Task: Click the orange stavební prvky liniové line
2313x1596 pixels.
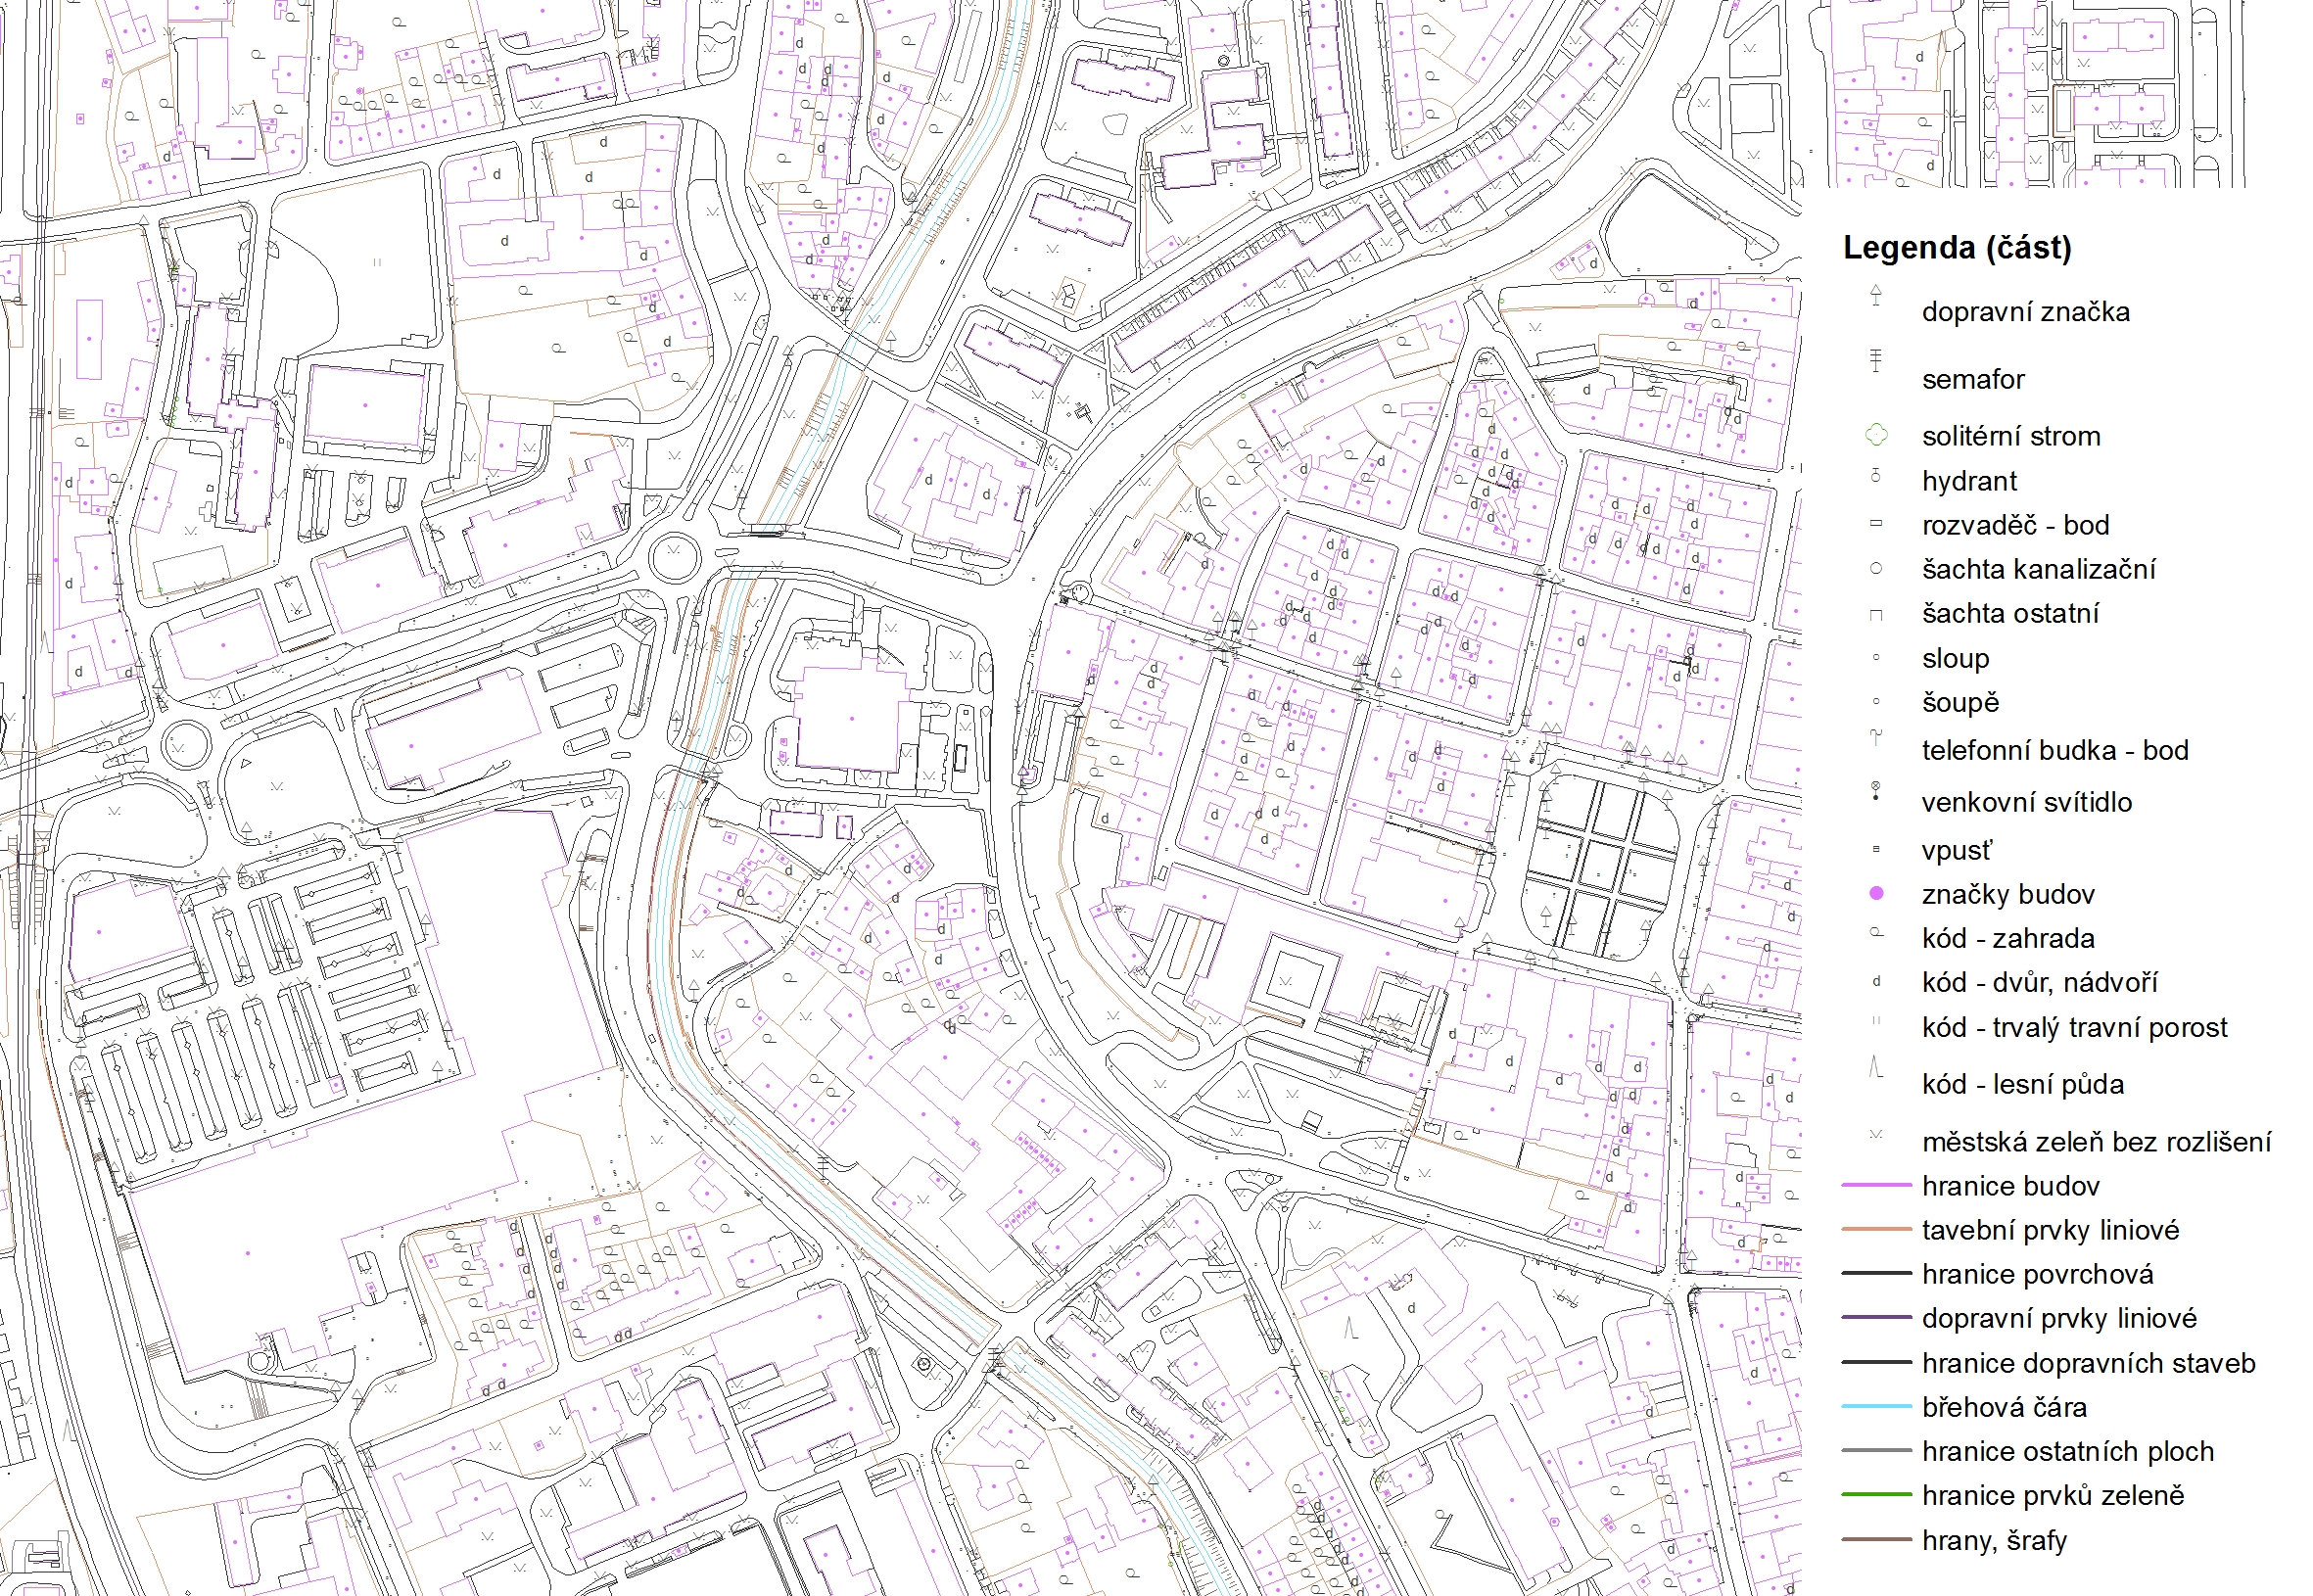Action: click(x=1876, y=1229)
